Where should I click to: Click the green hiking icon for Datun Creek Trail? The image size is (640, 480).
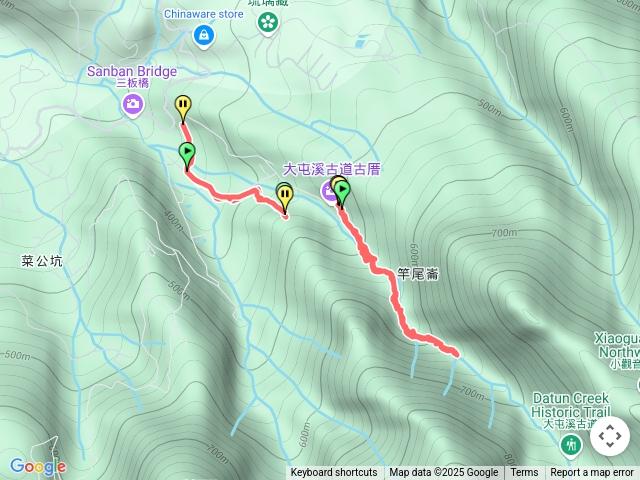(x=571, y=444)
